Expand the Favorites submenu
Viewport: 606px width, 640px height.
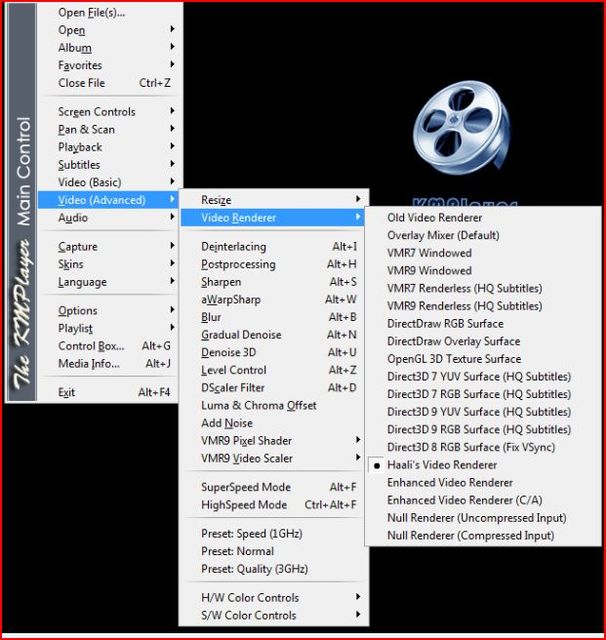pos(109,65)
